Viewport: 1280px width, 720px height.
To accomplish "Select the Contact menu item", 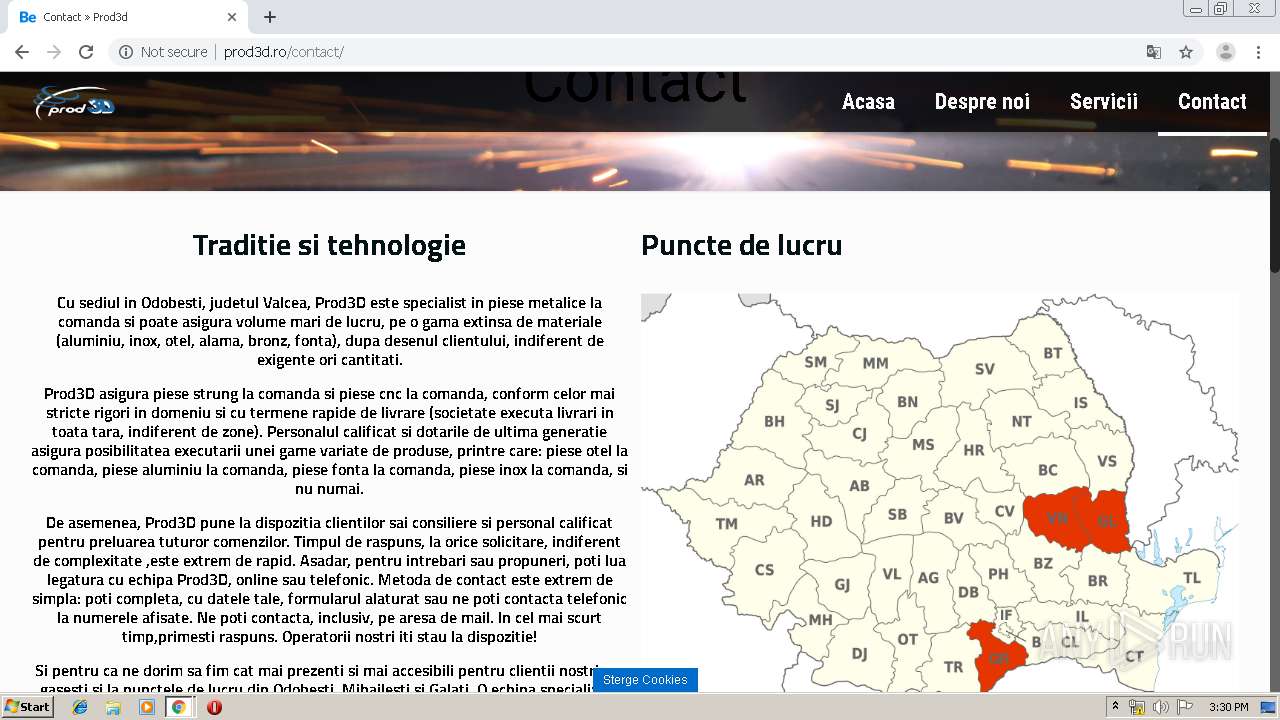I will coord(1212,101).
